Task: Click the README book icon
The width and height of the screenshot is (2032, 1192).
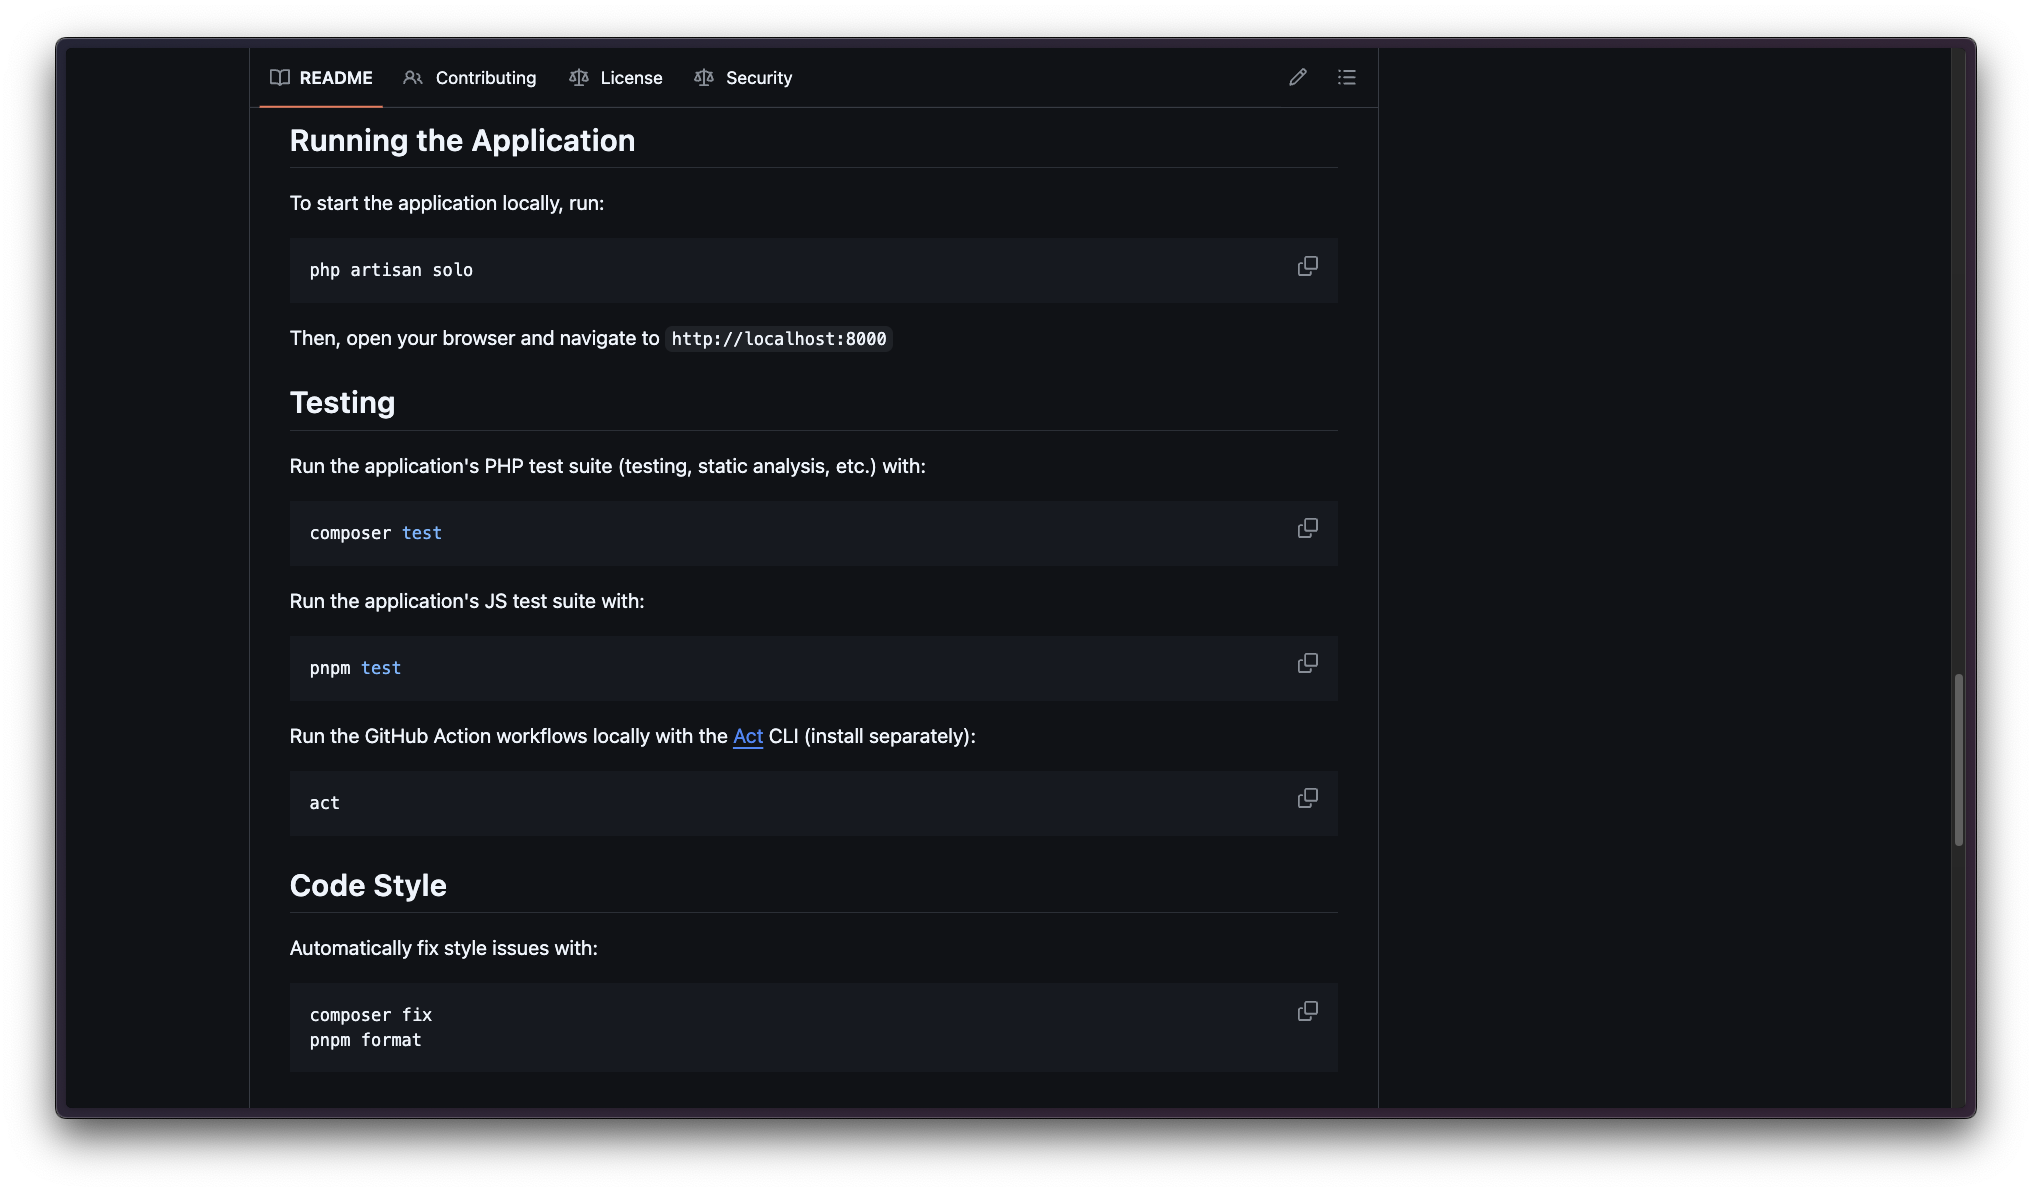Action: click(x=280, y=77)
